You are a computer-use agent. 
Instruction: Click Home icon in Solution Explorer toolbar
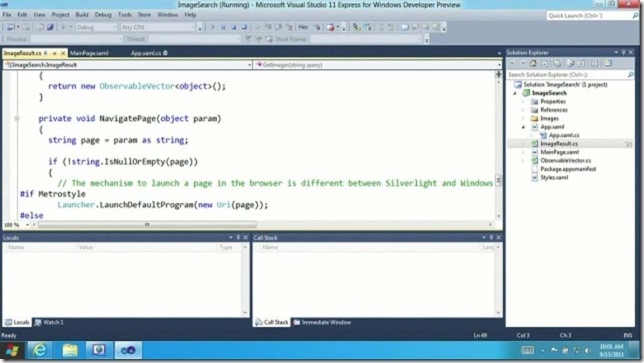[x=533, y=63]
